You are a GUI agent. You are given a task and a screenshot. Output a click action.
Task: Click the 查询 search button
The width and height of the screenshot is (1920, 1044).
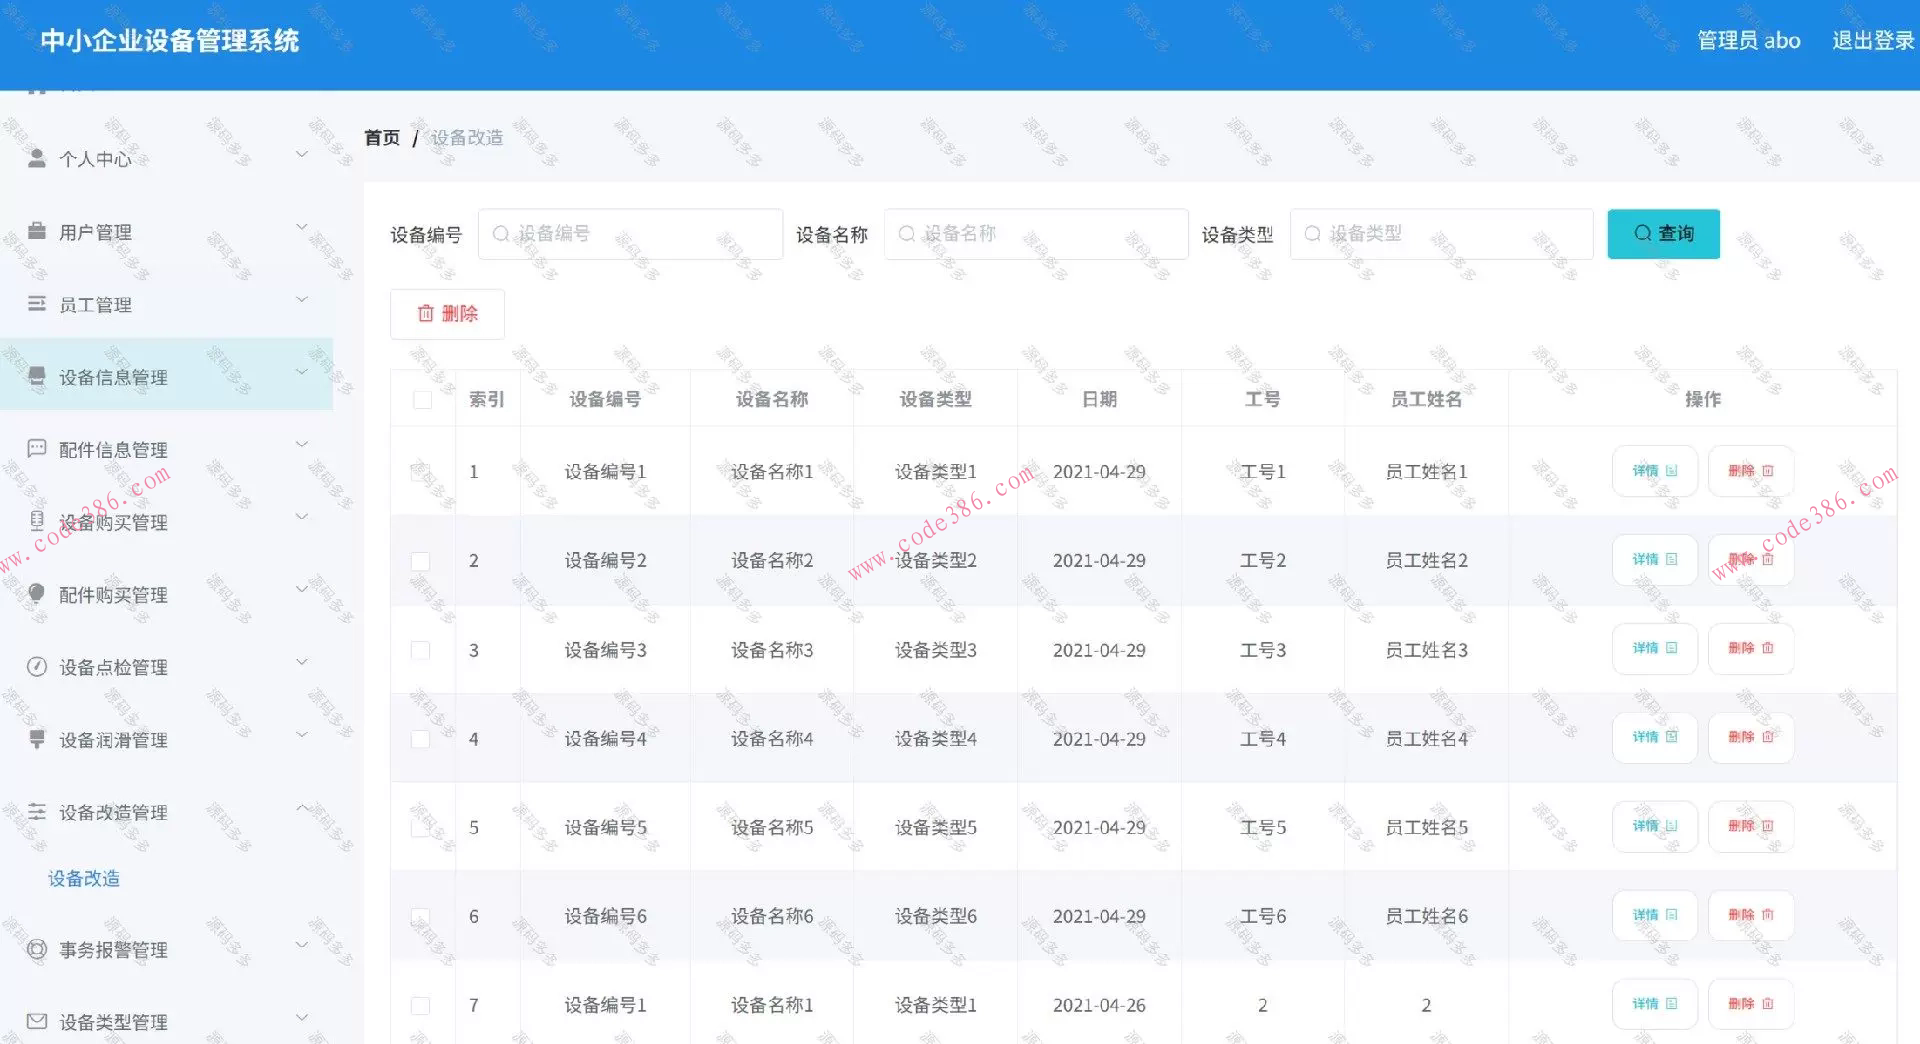click(1663, 233)
